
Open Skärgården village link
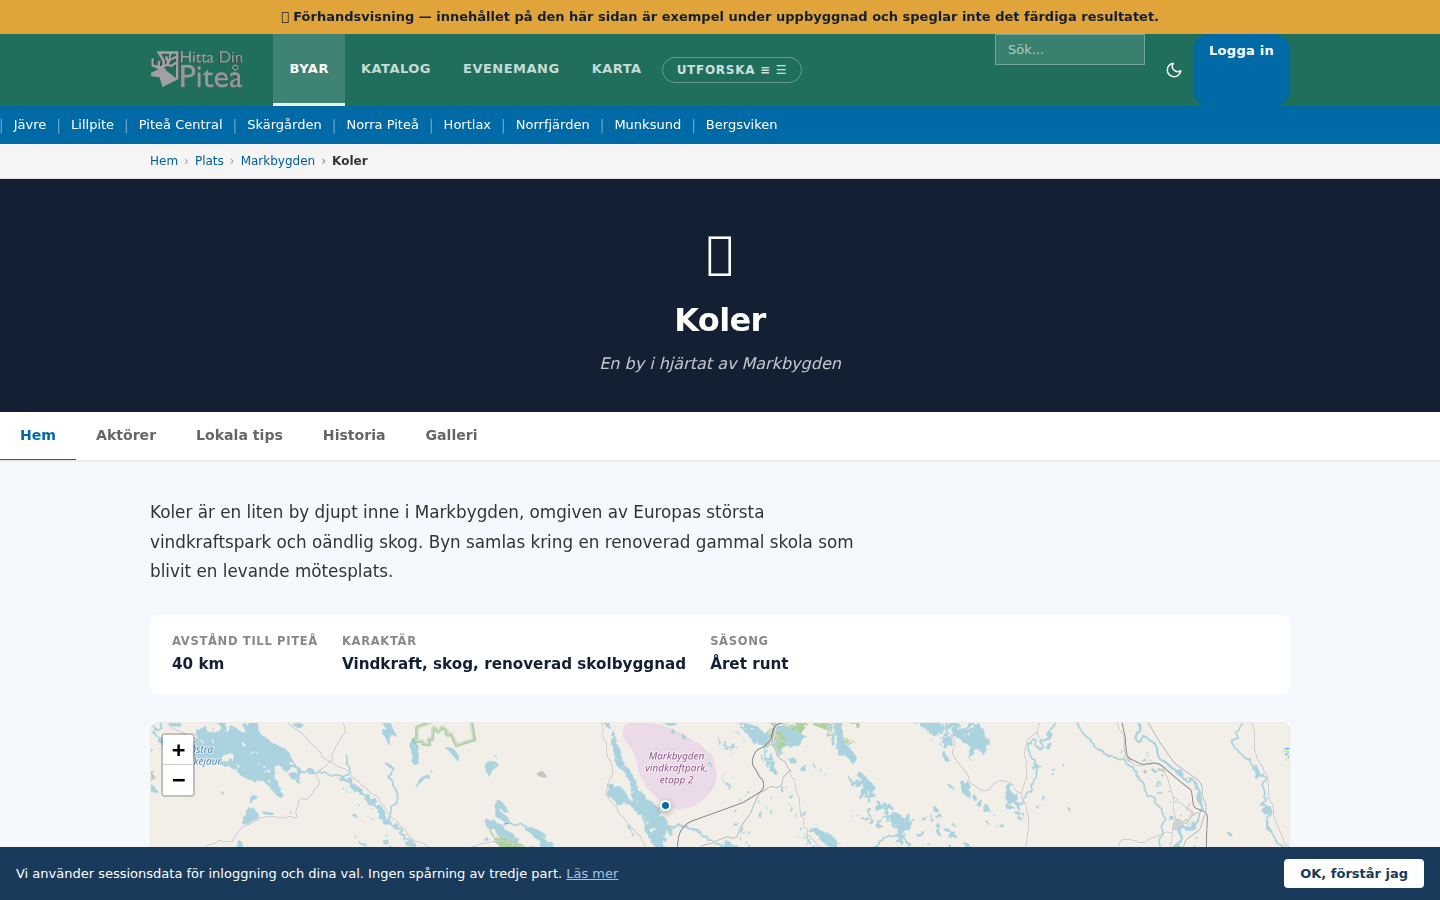pos(284,125)
